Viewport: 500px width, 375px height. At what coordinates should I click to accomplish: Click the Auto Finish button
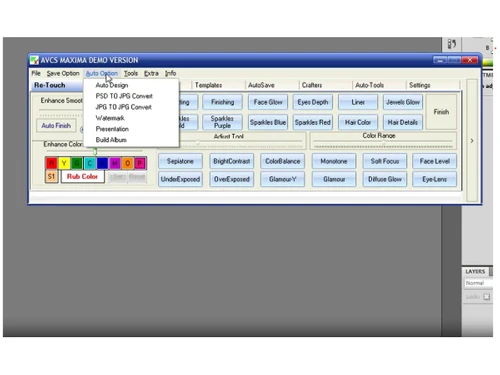56,126
